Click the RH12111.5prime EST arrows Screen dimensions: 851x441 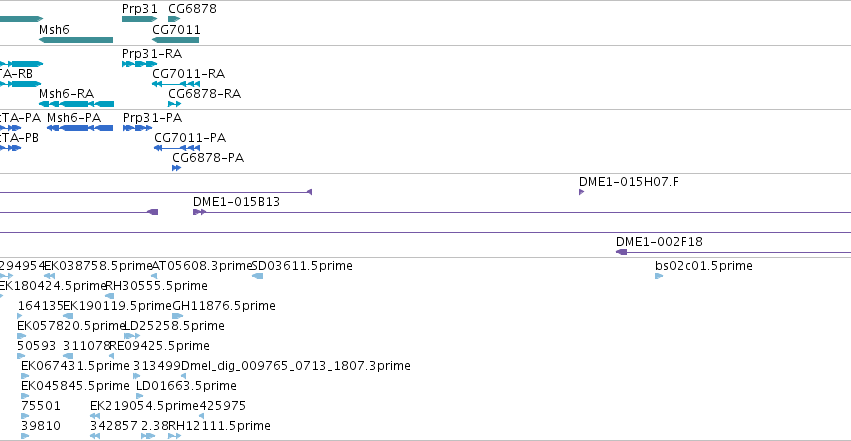click(x=174, y=436)
